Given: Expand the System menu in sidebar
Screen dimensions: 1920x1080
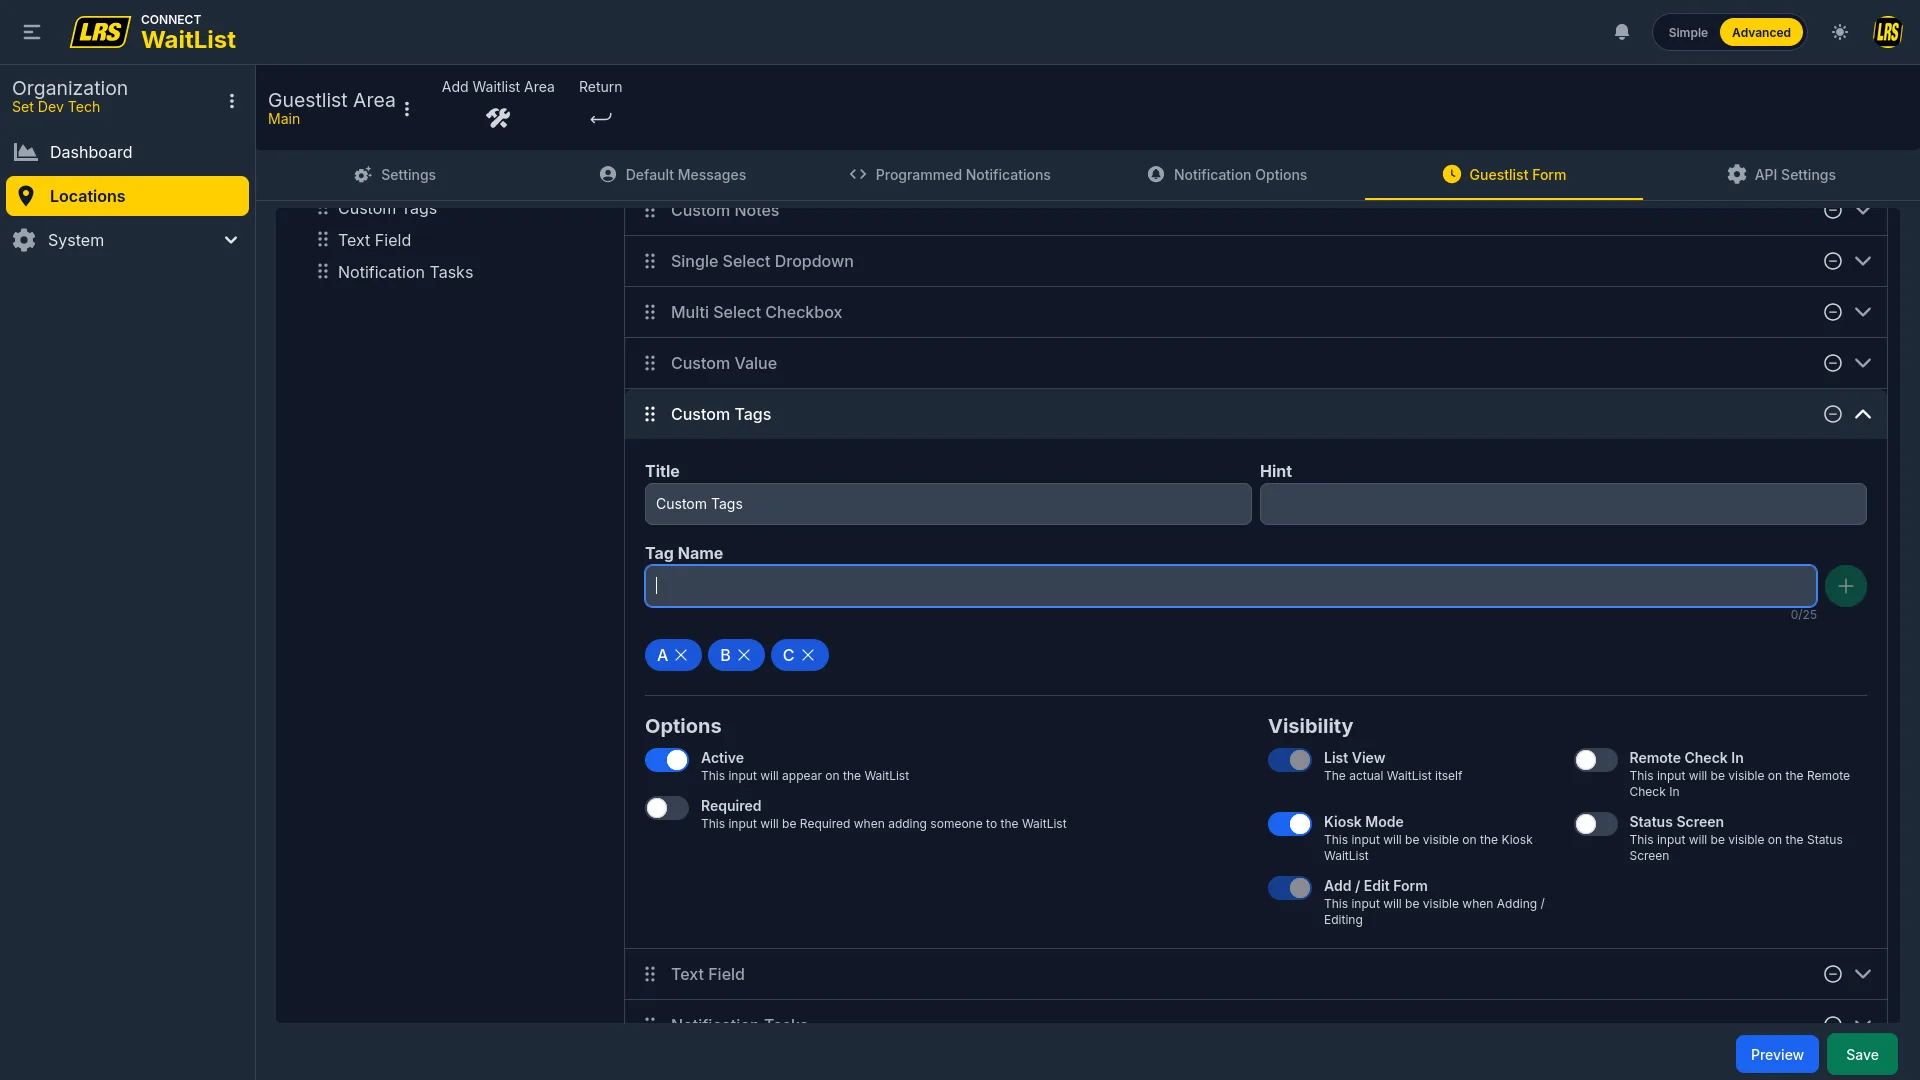Looking at the screenshot, I should click(127, 240).
